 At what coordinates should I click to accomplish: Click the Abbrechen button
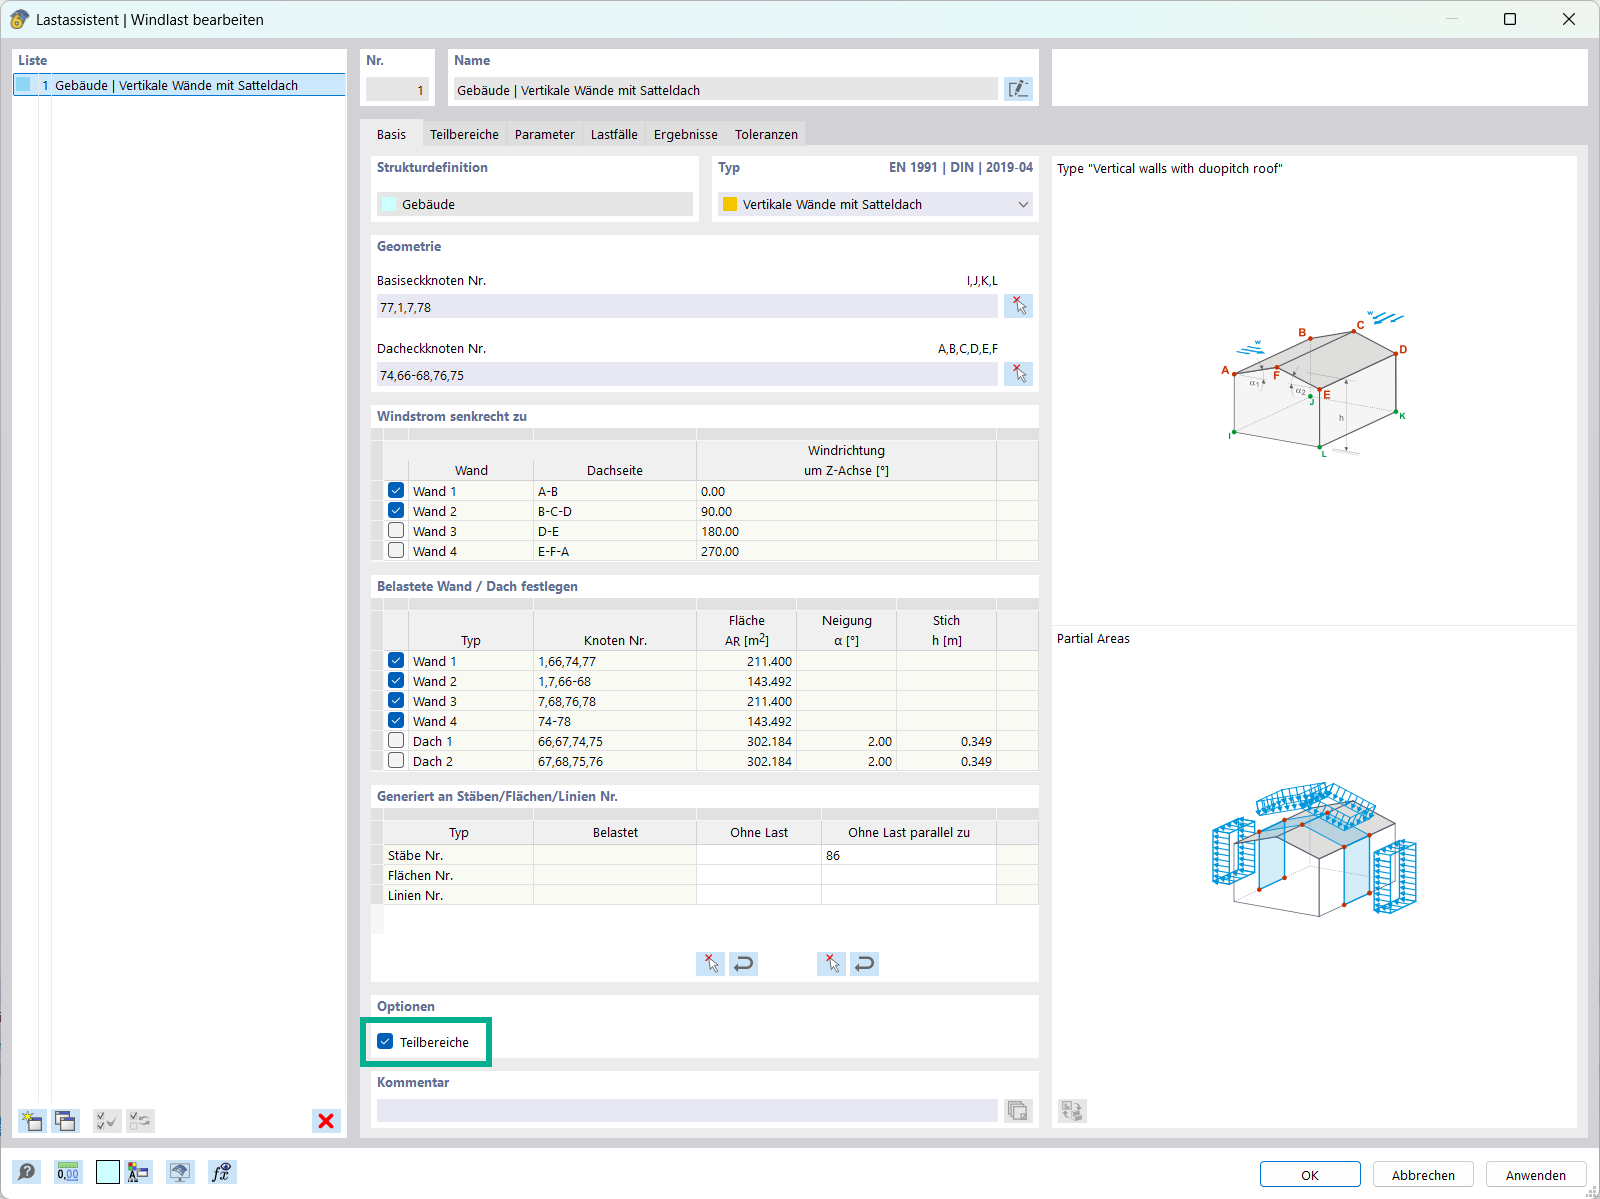pos(1423,1174)
